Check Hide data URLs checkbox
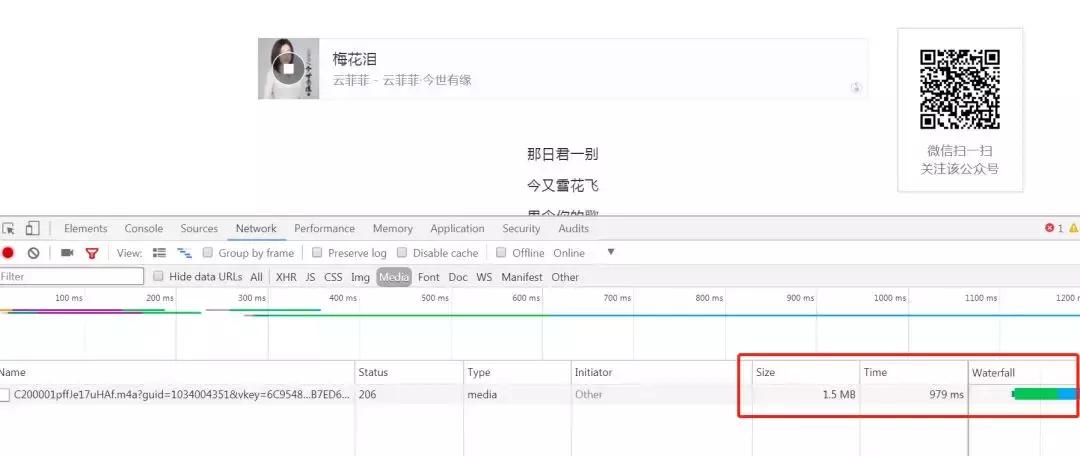Viewport: 1080px width, 456px height. point(158,276)
